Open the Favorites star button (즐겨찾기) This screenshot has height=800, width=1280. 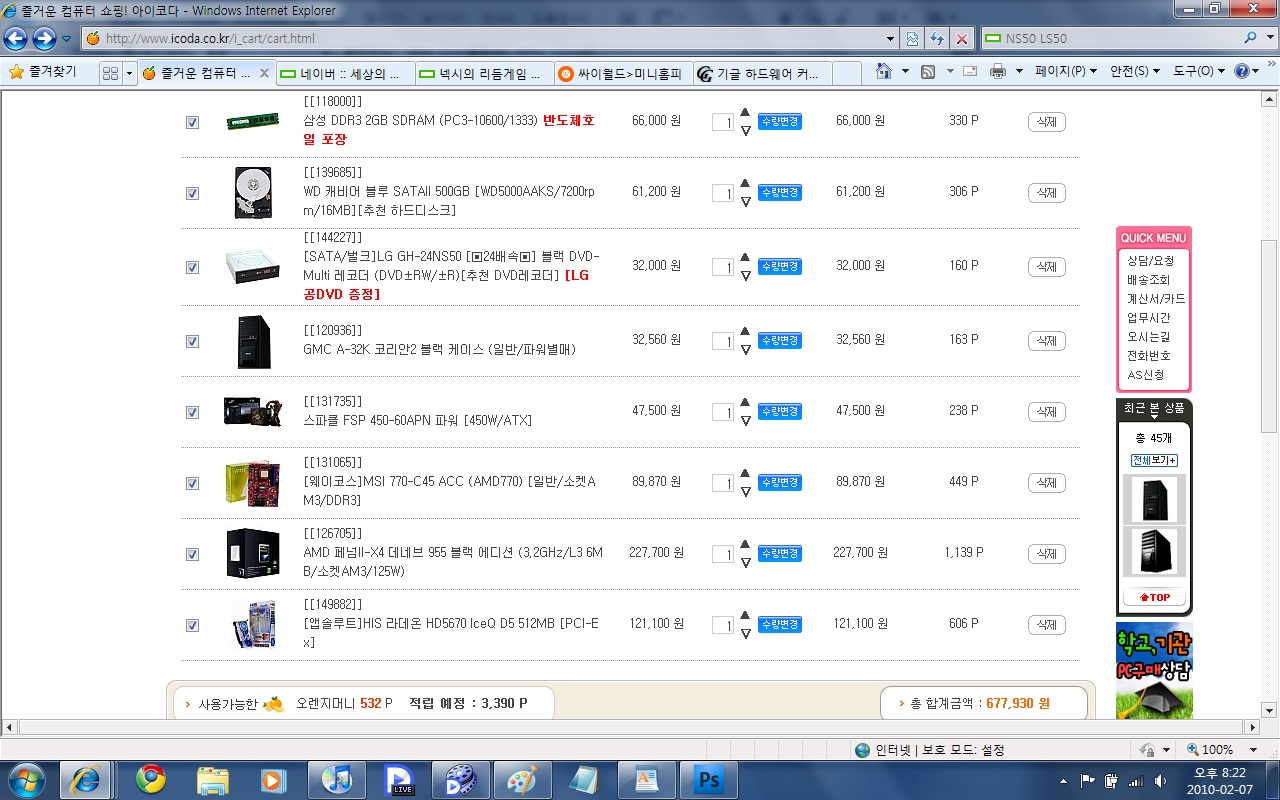click(42, 72)
